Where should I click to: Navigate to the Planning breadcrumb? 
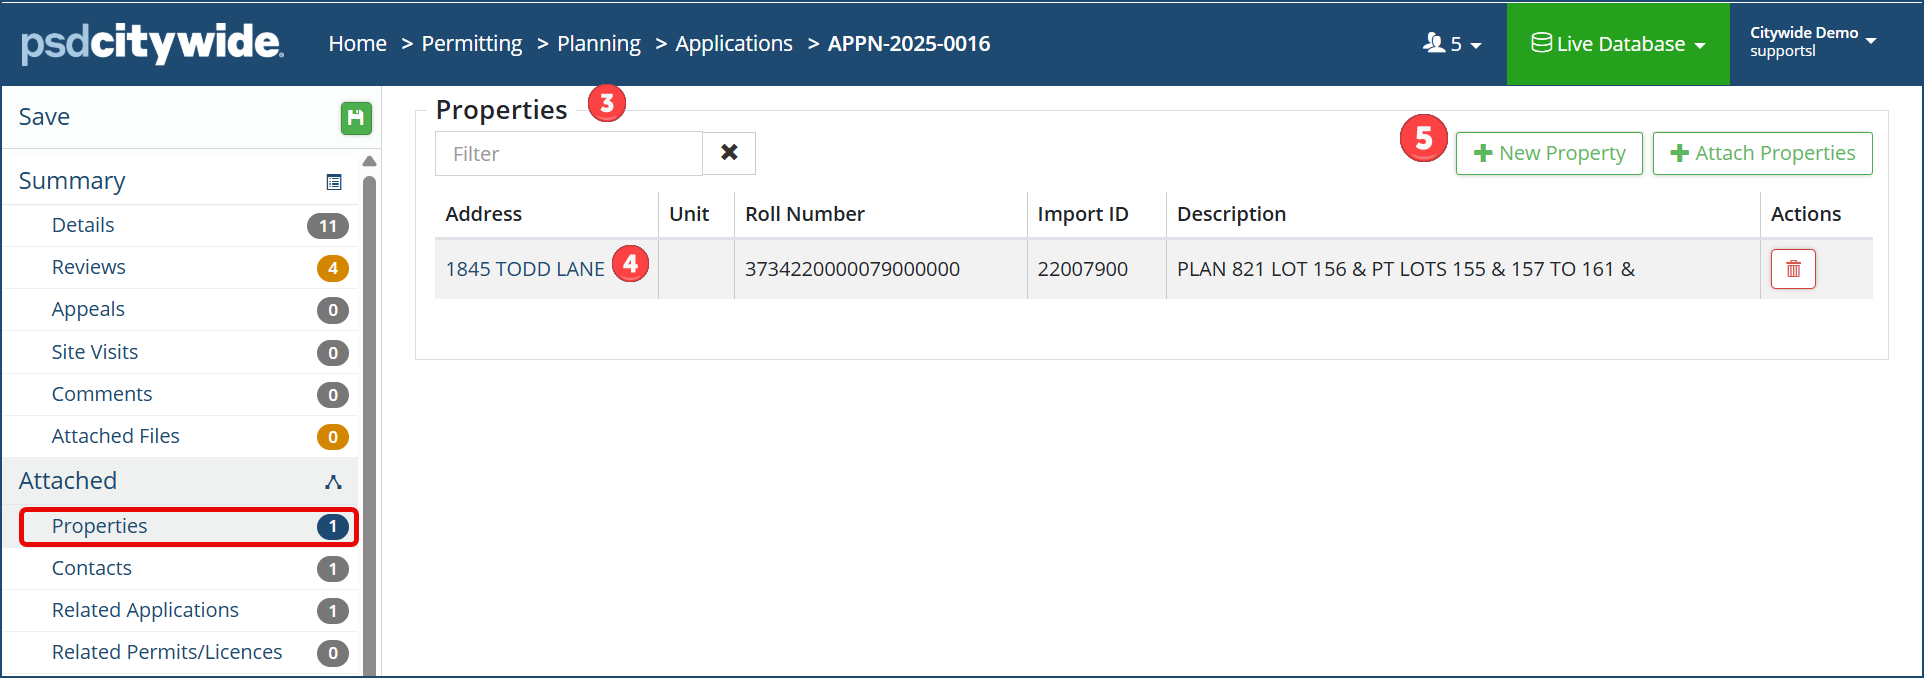pos(599,44)
